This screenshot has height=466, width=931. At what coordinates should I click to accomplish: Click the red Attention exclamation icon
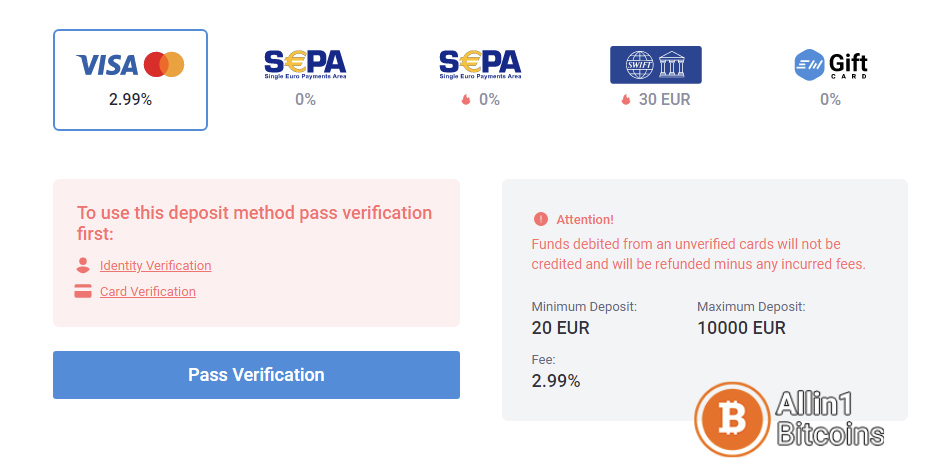click(x=541, y=219)
